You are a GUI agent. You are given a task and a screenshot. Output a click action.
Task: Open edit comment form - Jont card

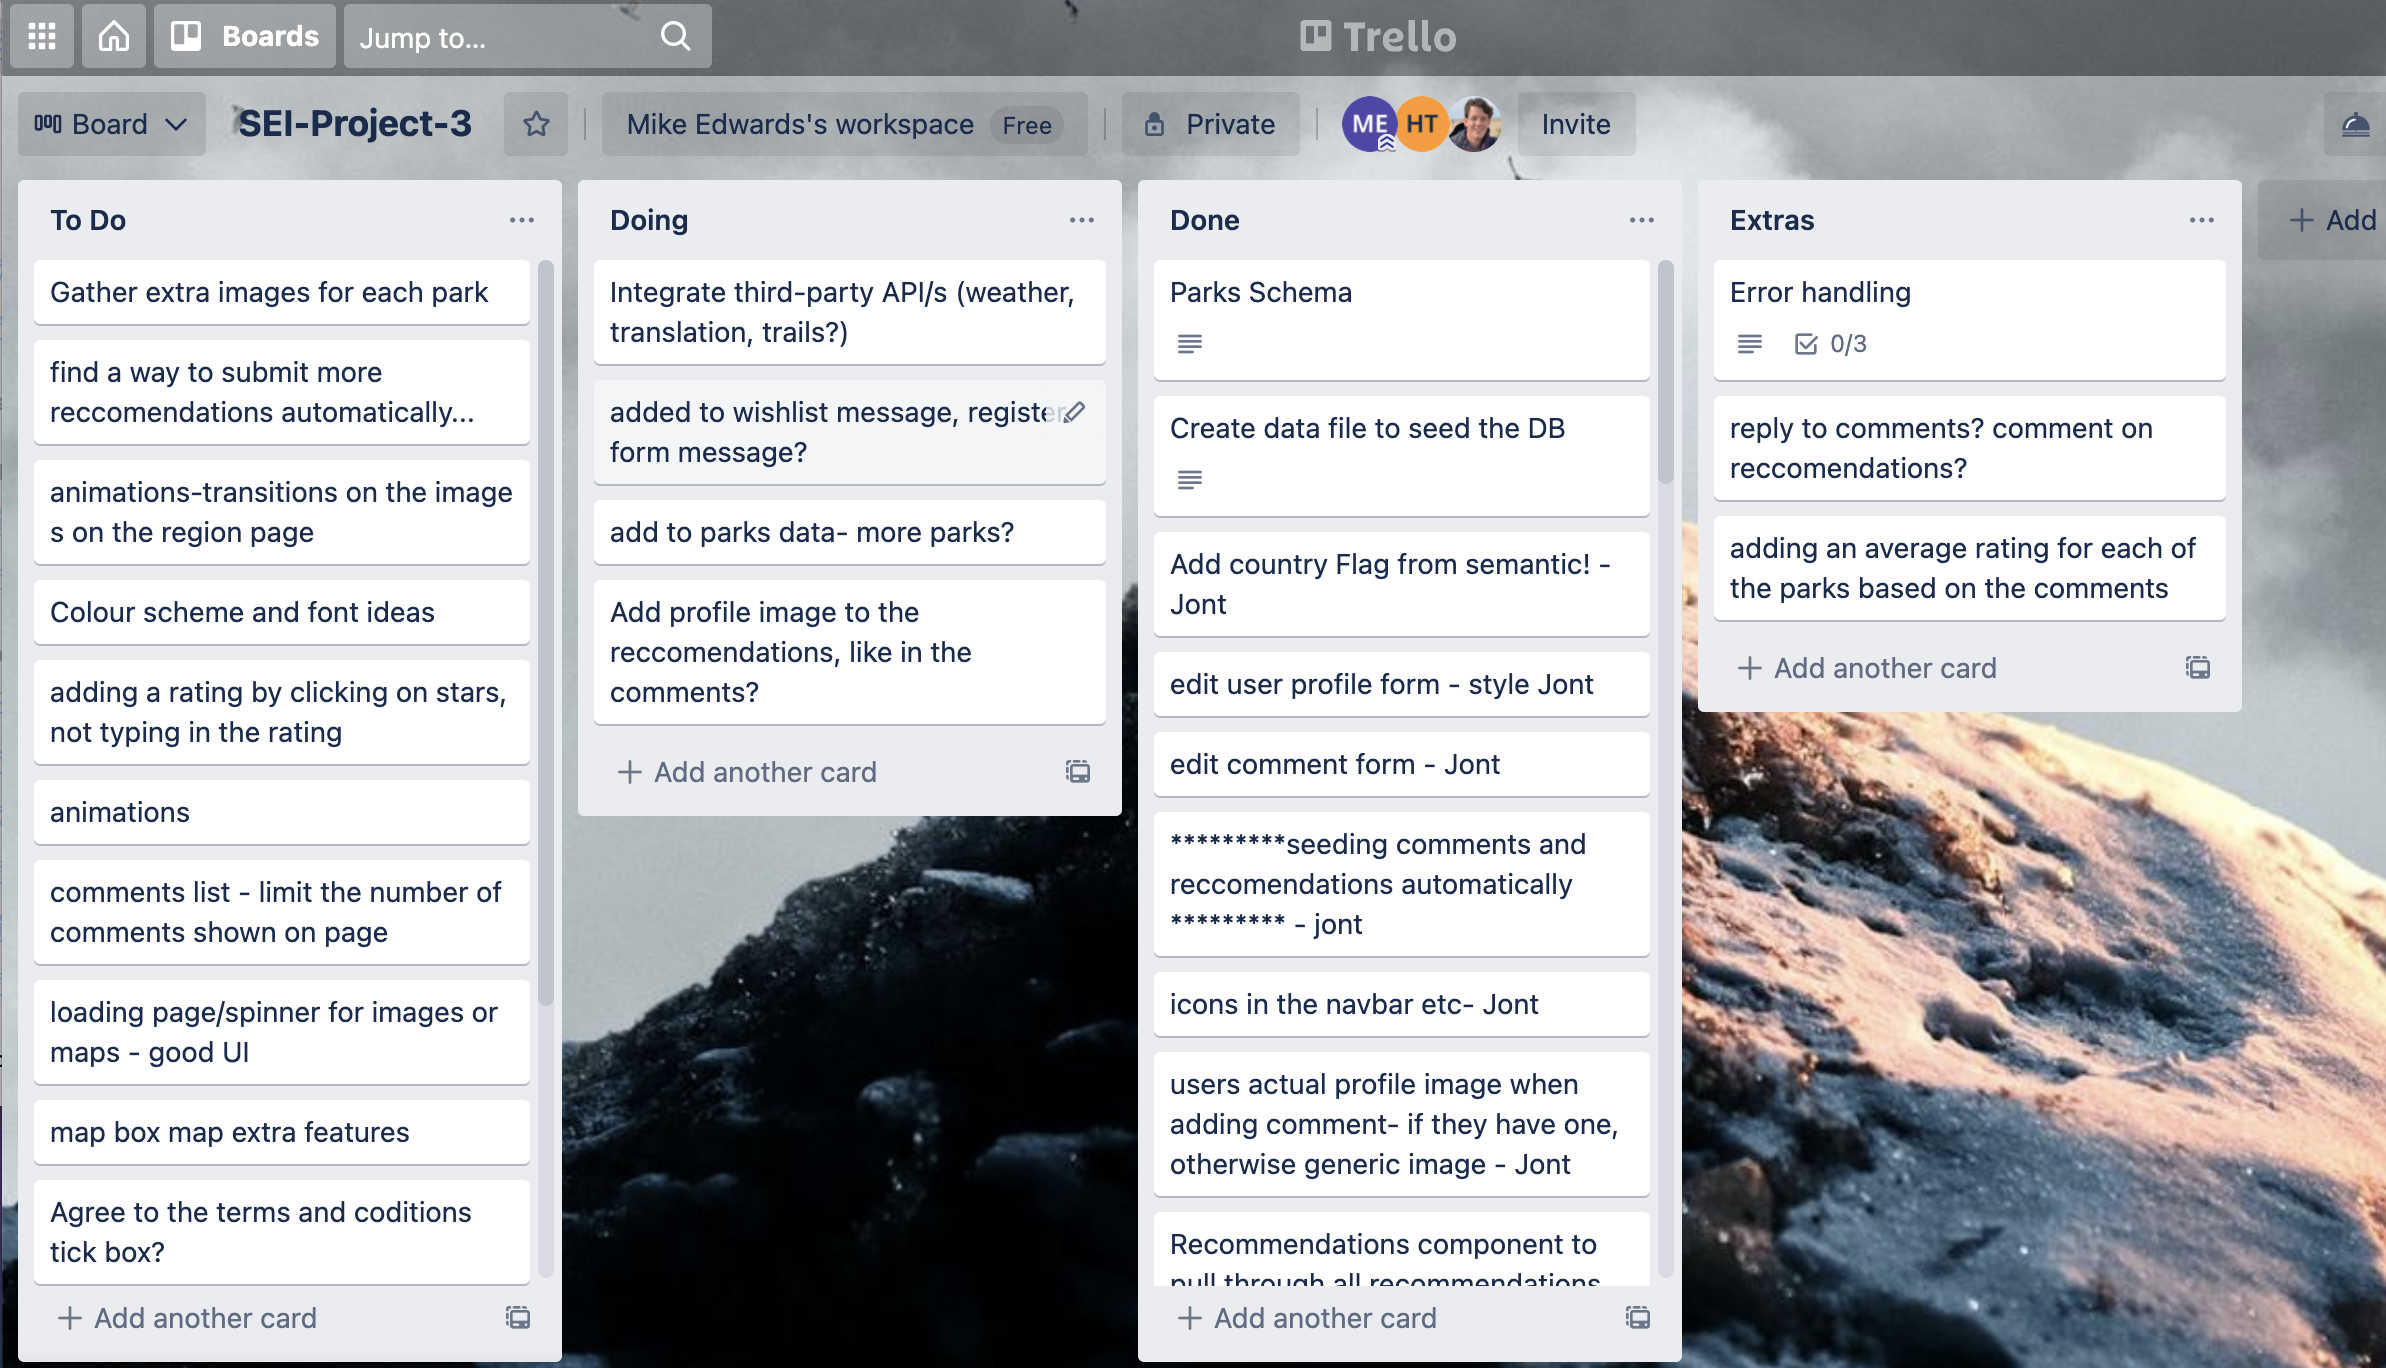[1402, 764]
